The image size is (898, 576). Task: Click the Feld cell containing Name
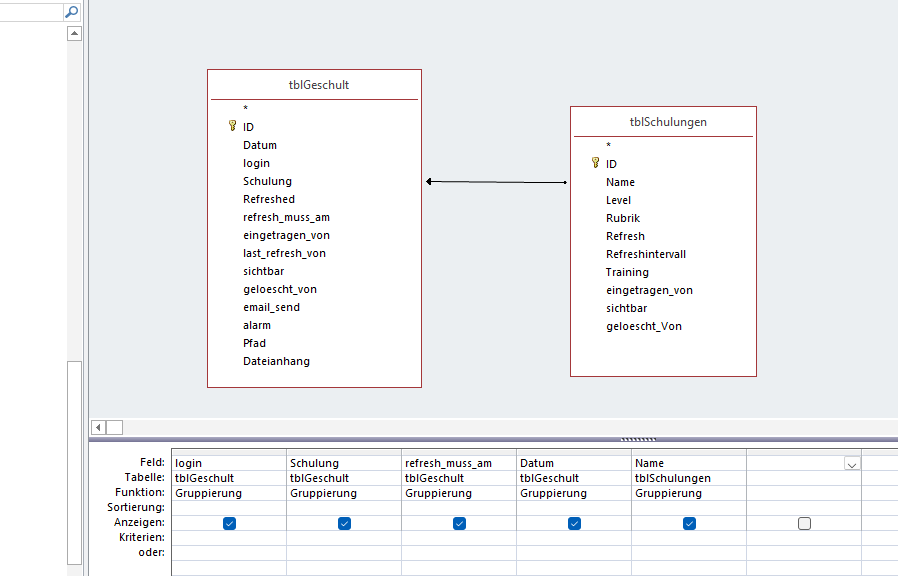point(690,463)
